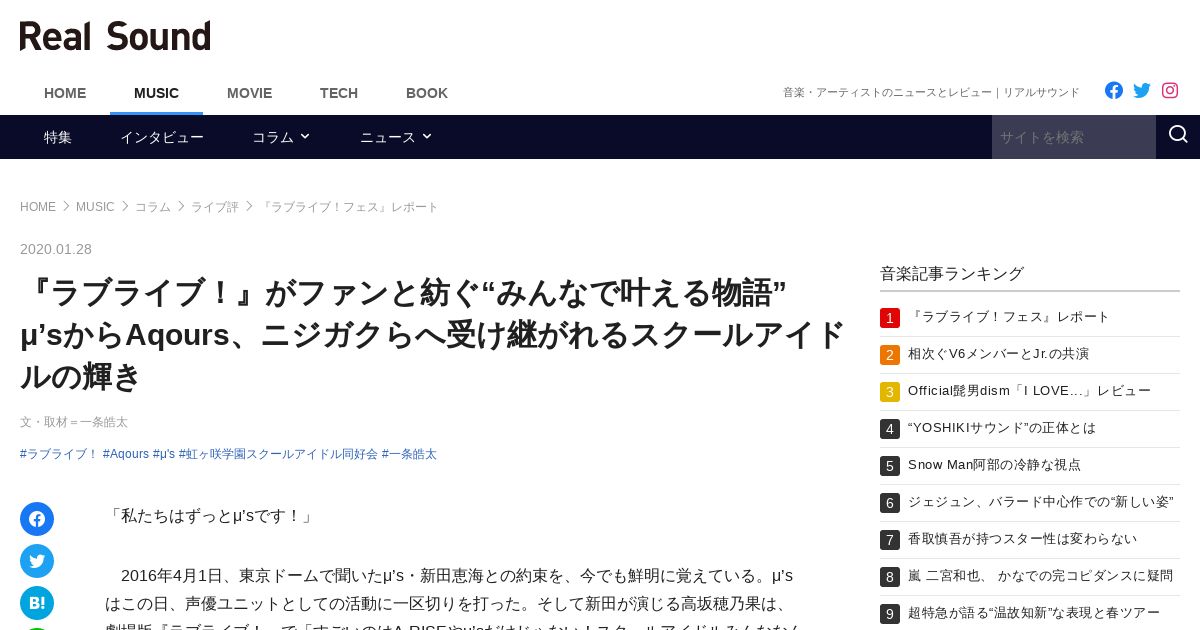Screen dimensions: 1200x630
Task: Share the article on Twitter via the side button
Action: click(37, 561)
